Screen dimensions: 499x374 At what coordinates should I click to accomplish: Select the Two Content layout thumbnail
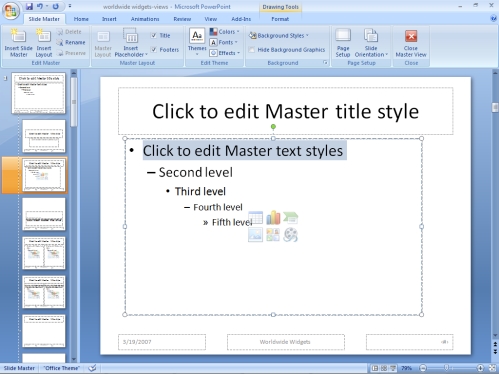44,253
